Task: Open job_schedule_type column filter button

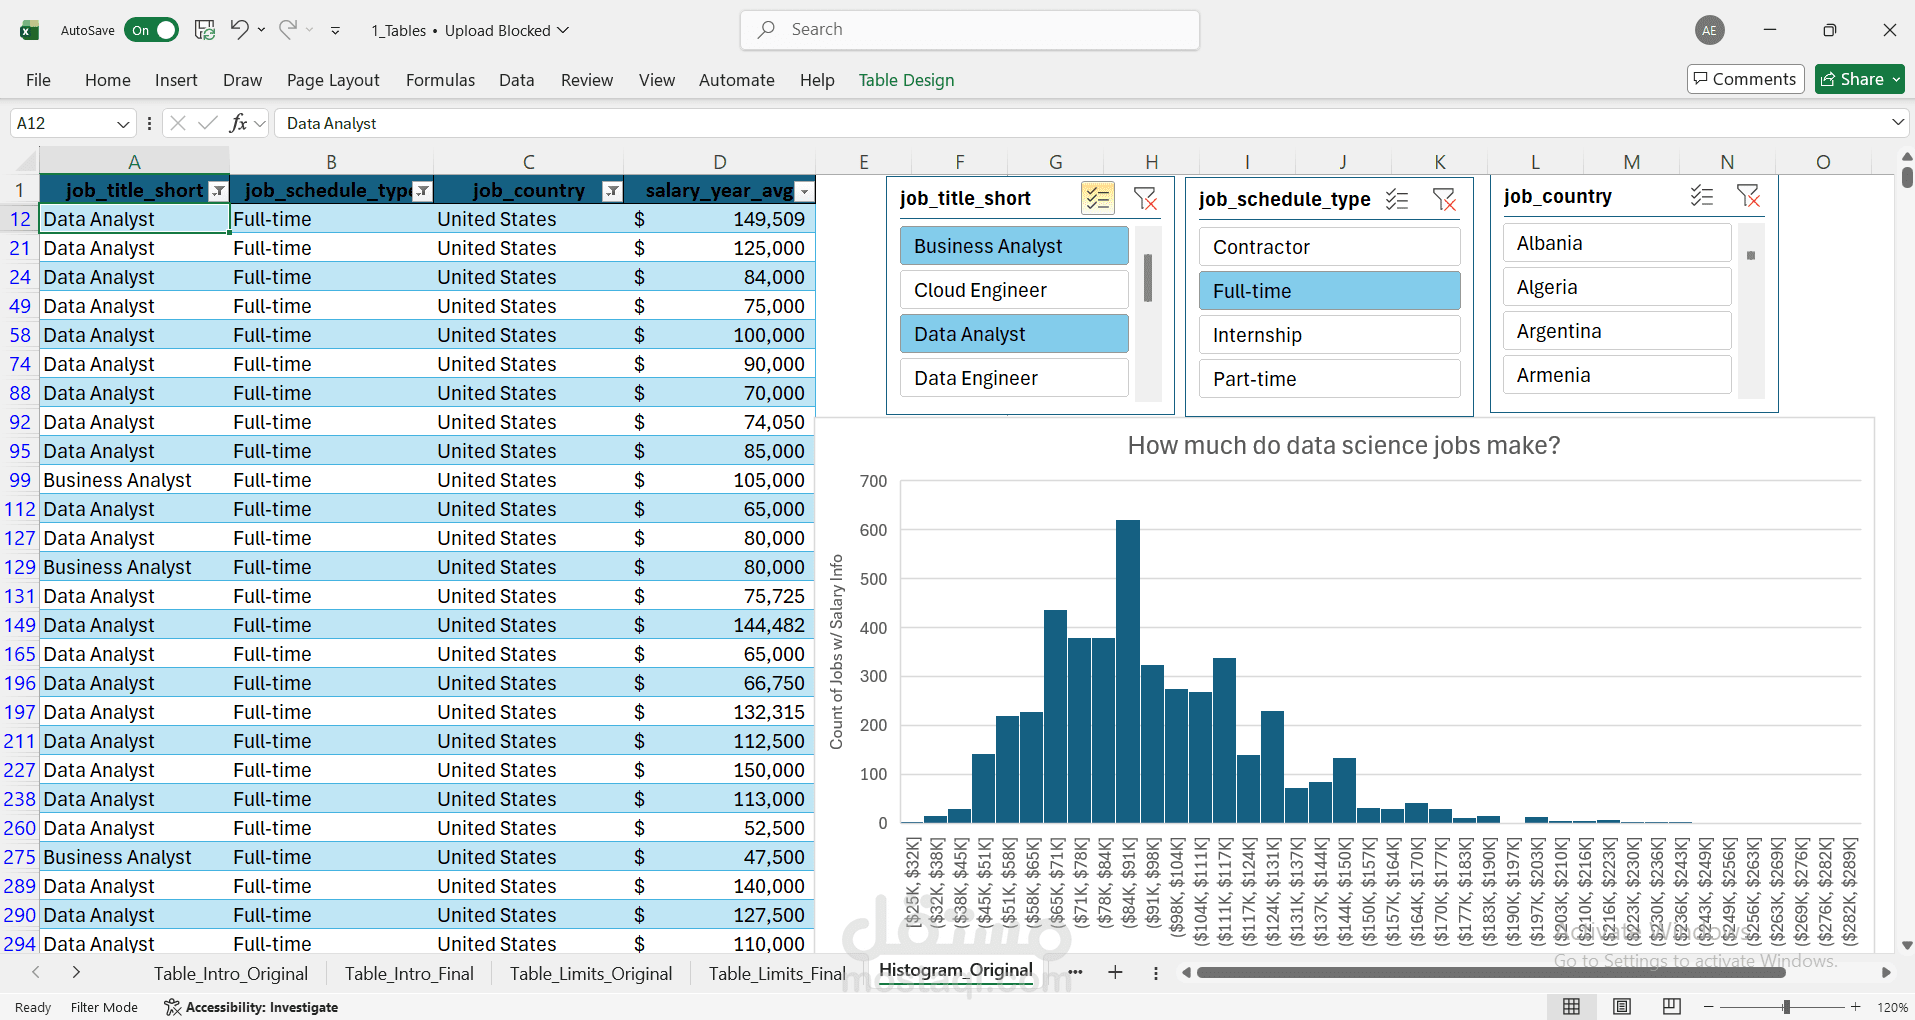Action: 423,191
